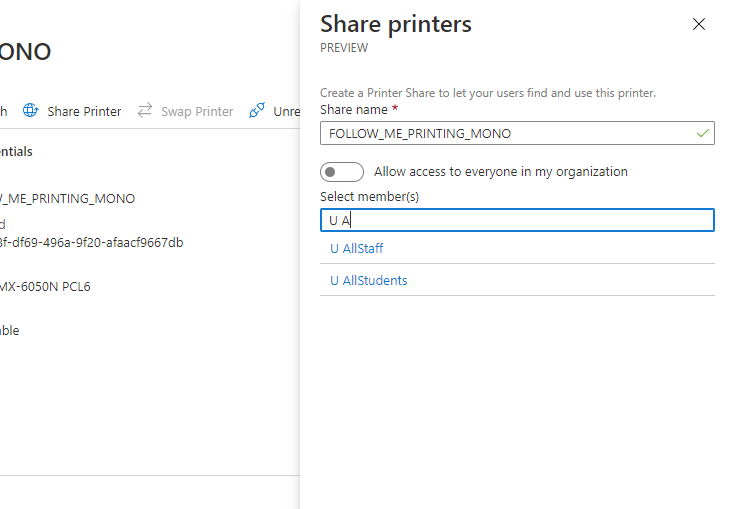
Task: Select U AllStaff from member suggestions
Action: [x=357, y=248]
